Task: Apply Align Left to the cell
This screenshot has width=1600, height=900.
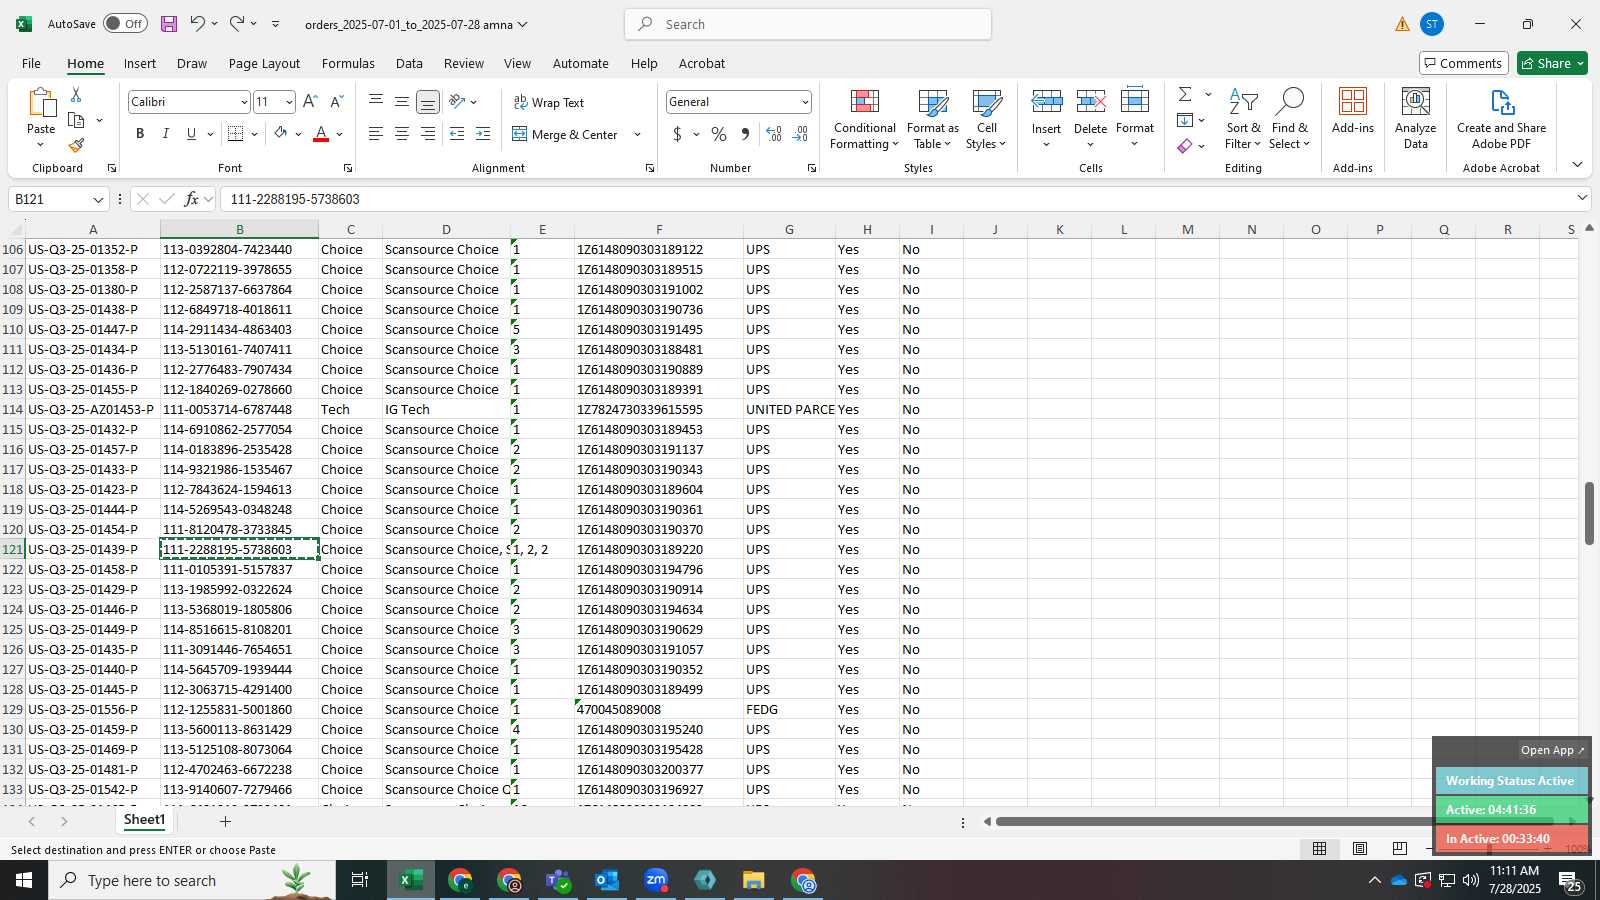Action: click(x=375, y=134)
